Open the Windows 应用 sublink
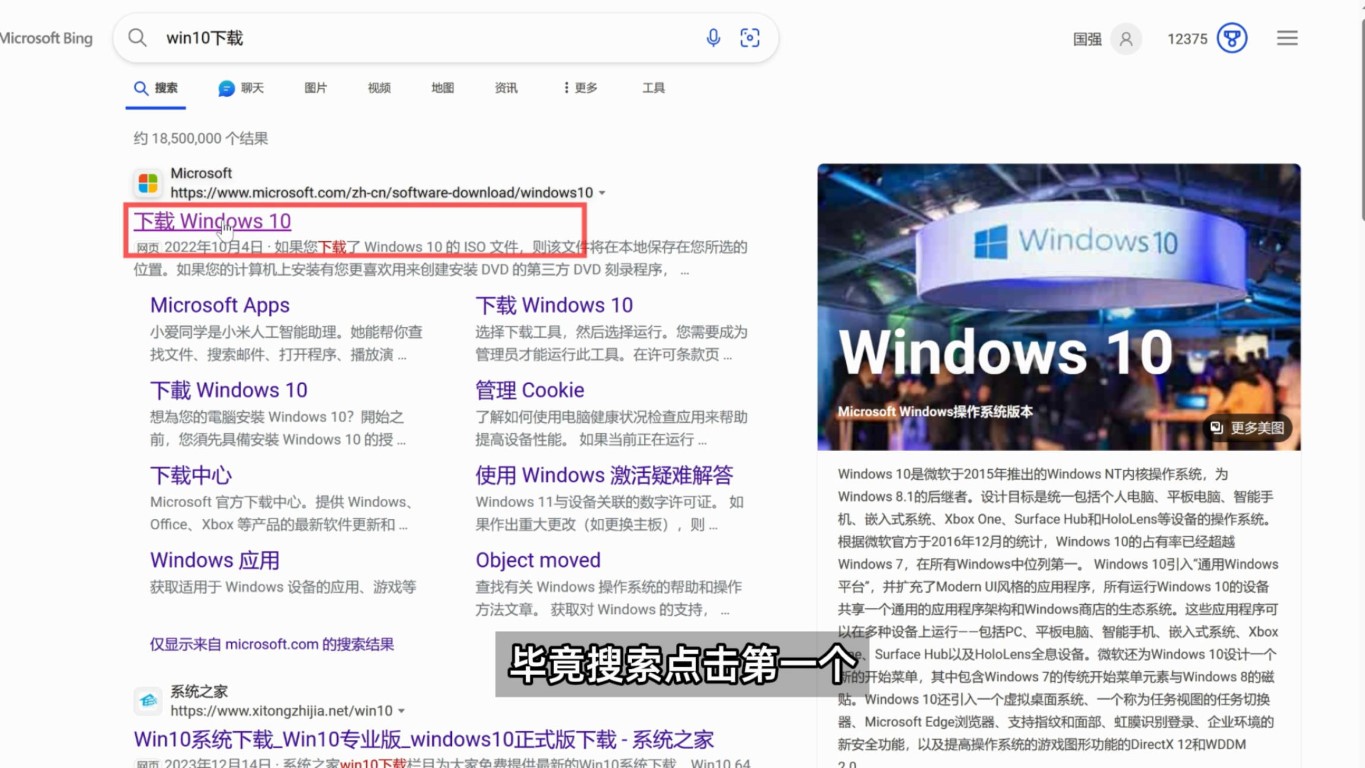The width and height of the screenshot is (1365, 768). 215,561
